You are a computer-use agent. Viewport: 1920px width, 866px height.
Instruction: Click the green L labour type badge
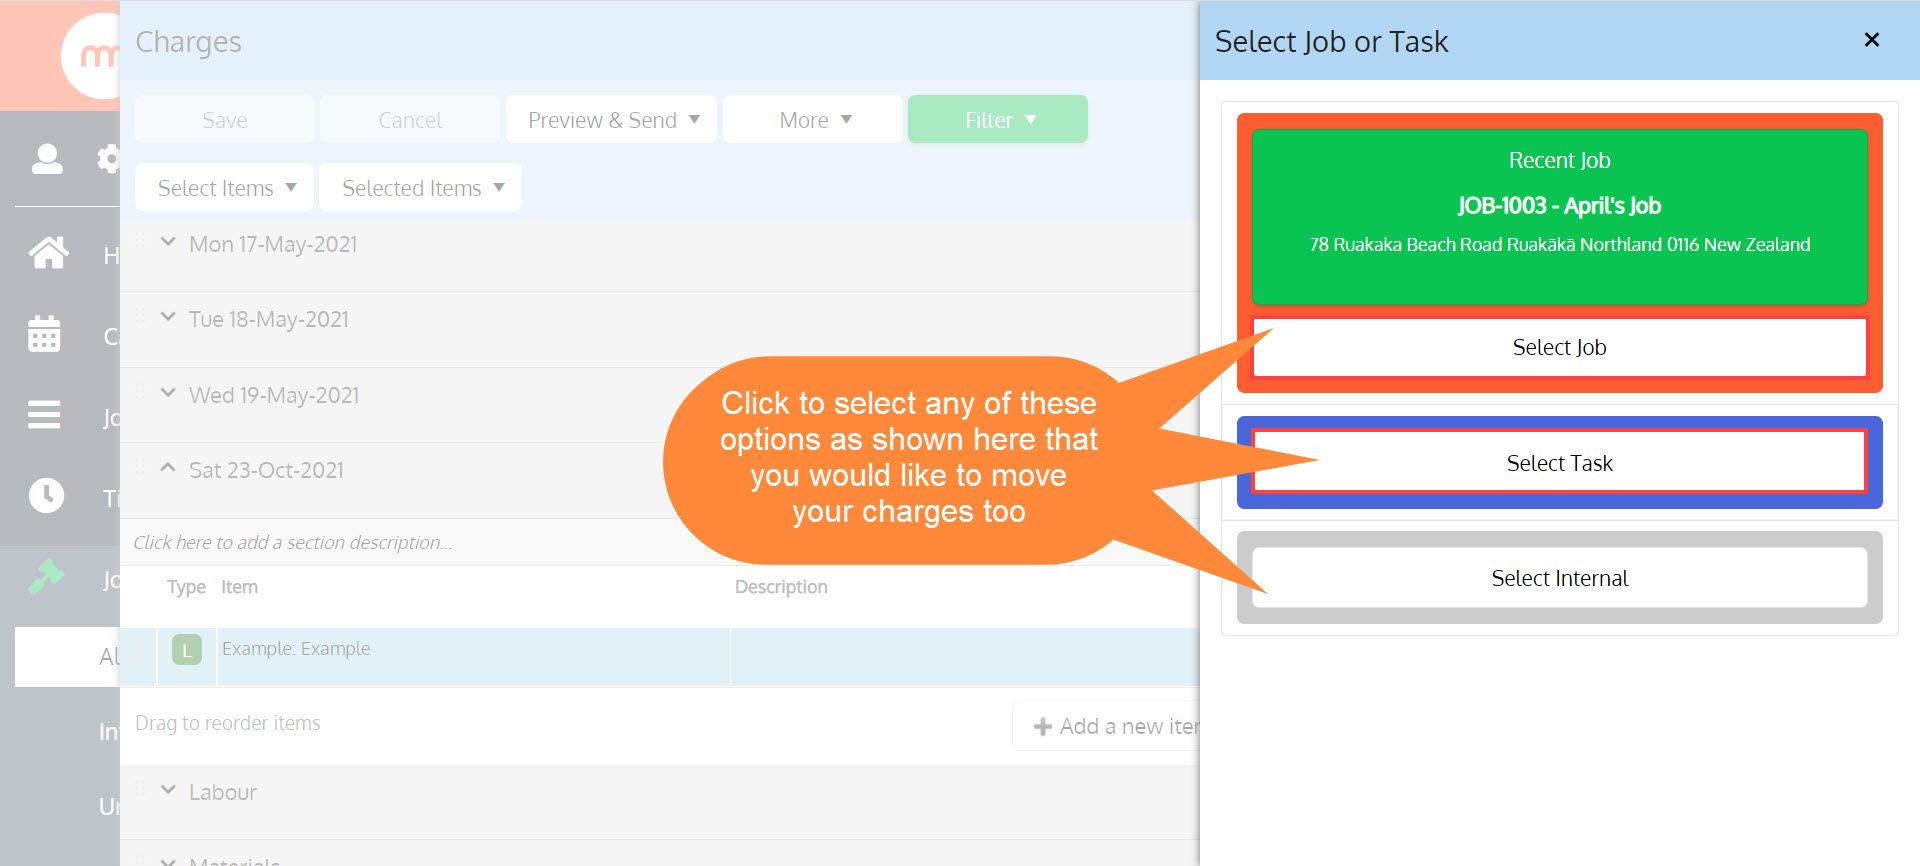[187, 650]
